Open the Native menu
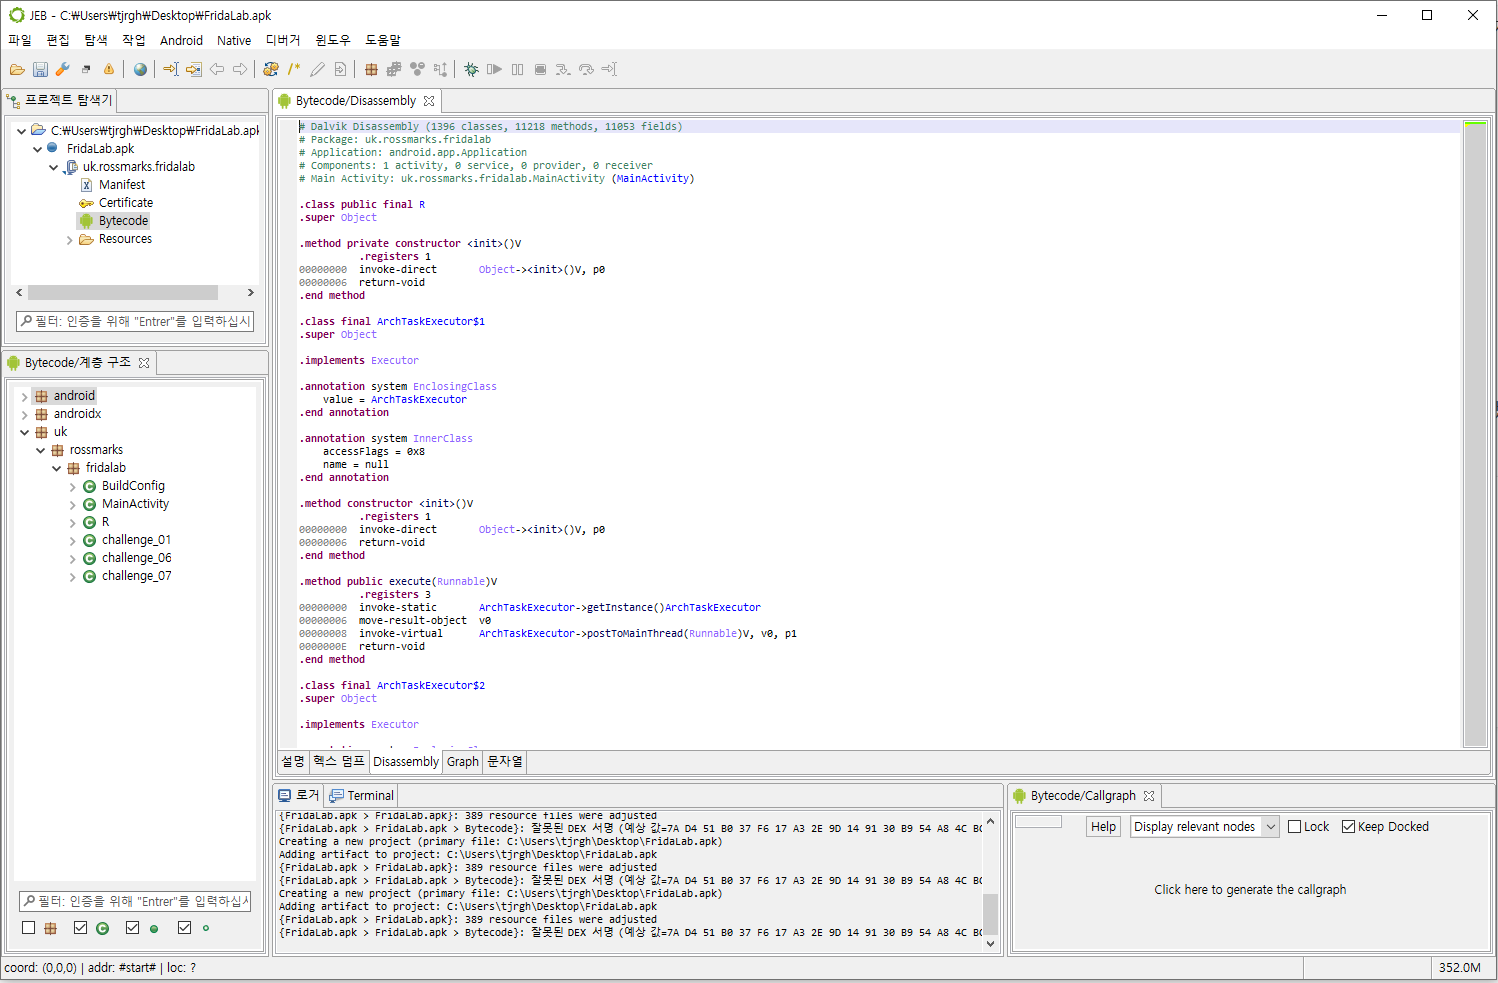The image size is (1498, 983). (234, 40)
